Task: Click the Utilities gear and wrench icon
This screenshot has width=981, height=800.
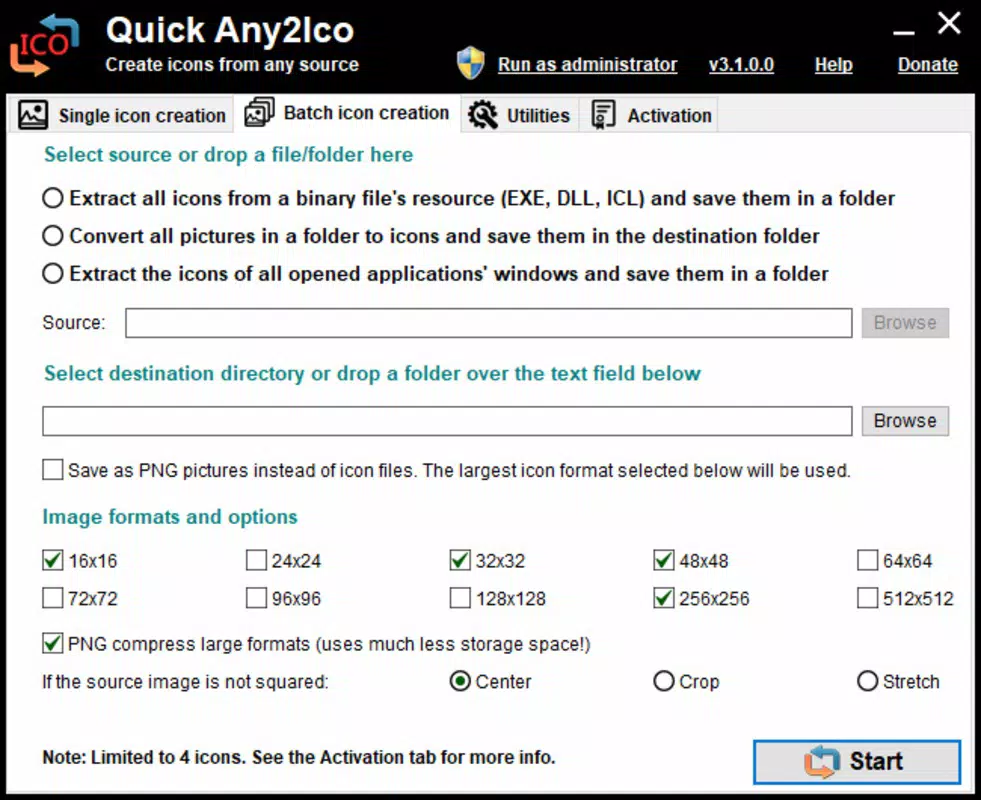Action: (482, 115)
